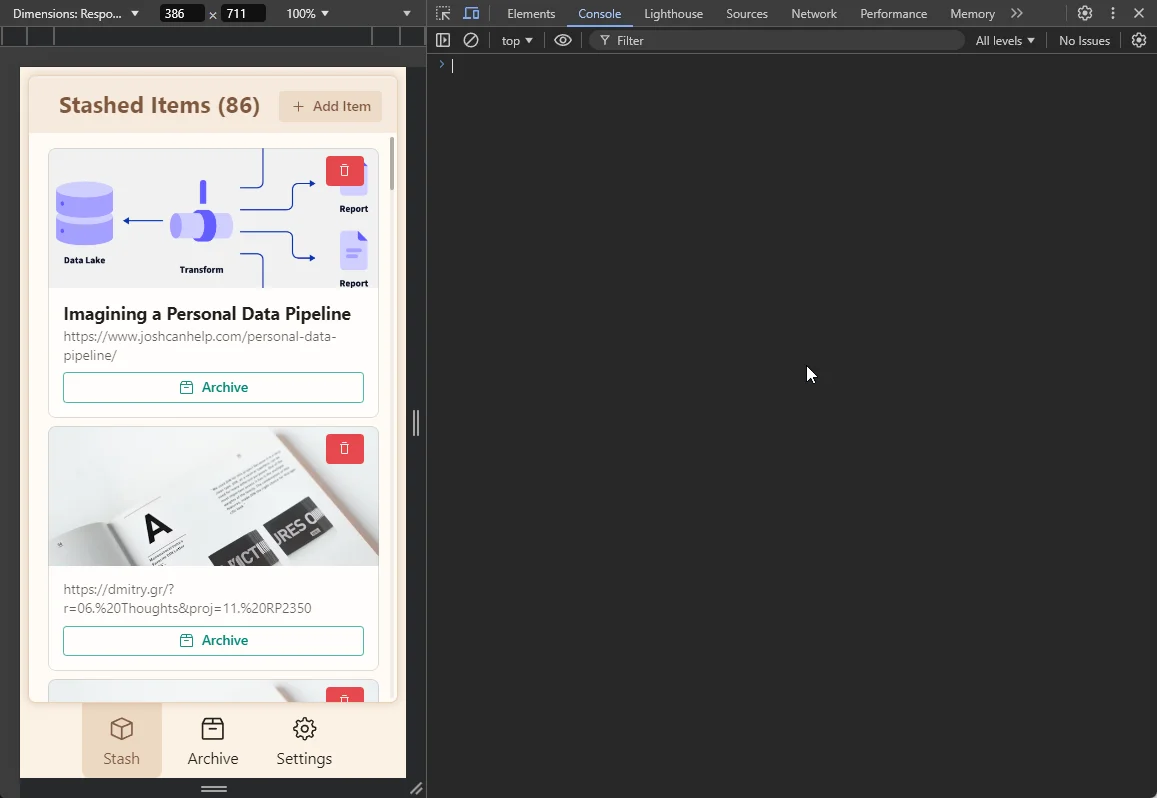Click the Add Item button

coord(330,107)
